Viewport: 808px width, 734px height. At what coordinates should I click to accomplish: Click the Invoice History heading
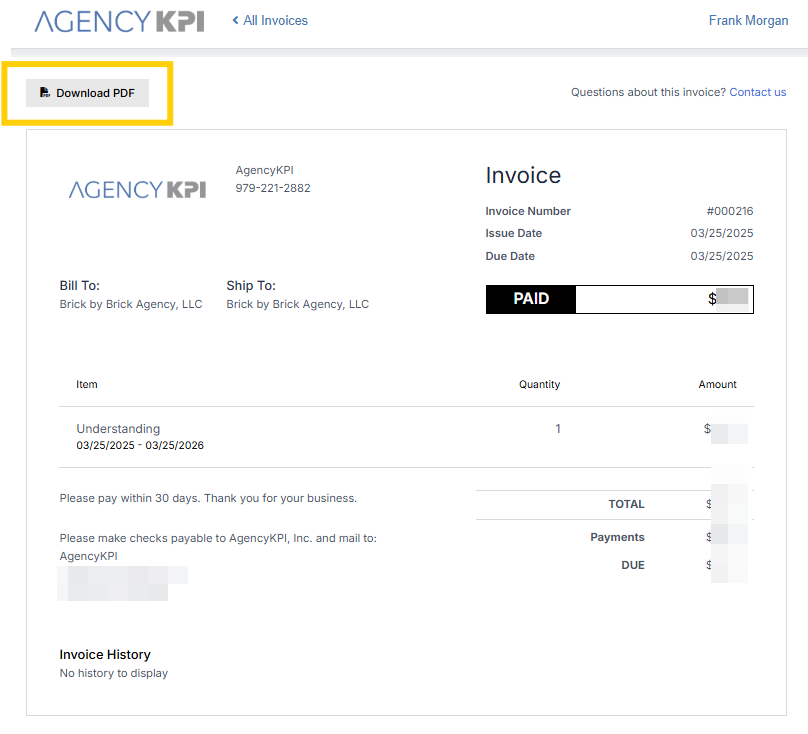coord(105,655)
